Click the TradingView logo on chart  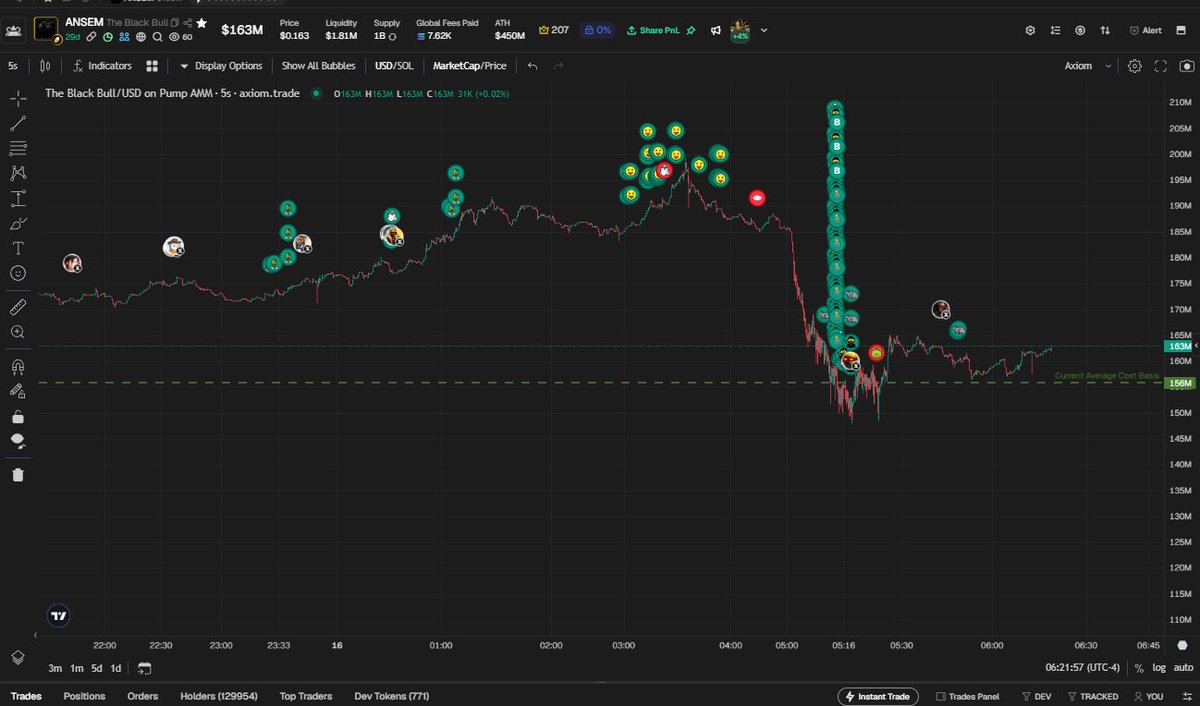pyautogui.click(x=59, y=616)
